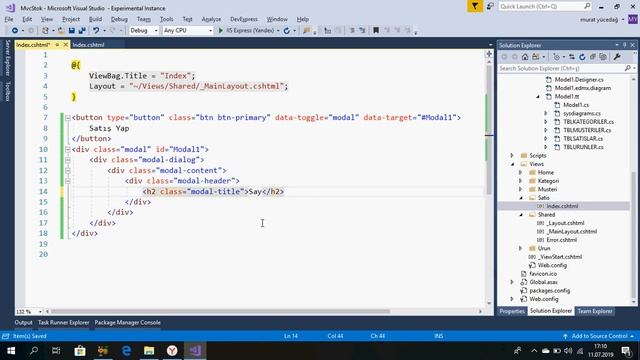Viewport: 640px width, 360px height.
Task: Click Solution Explorer Sync with Active Document
Action: click(572, 57)
